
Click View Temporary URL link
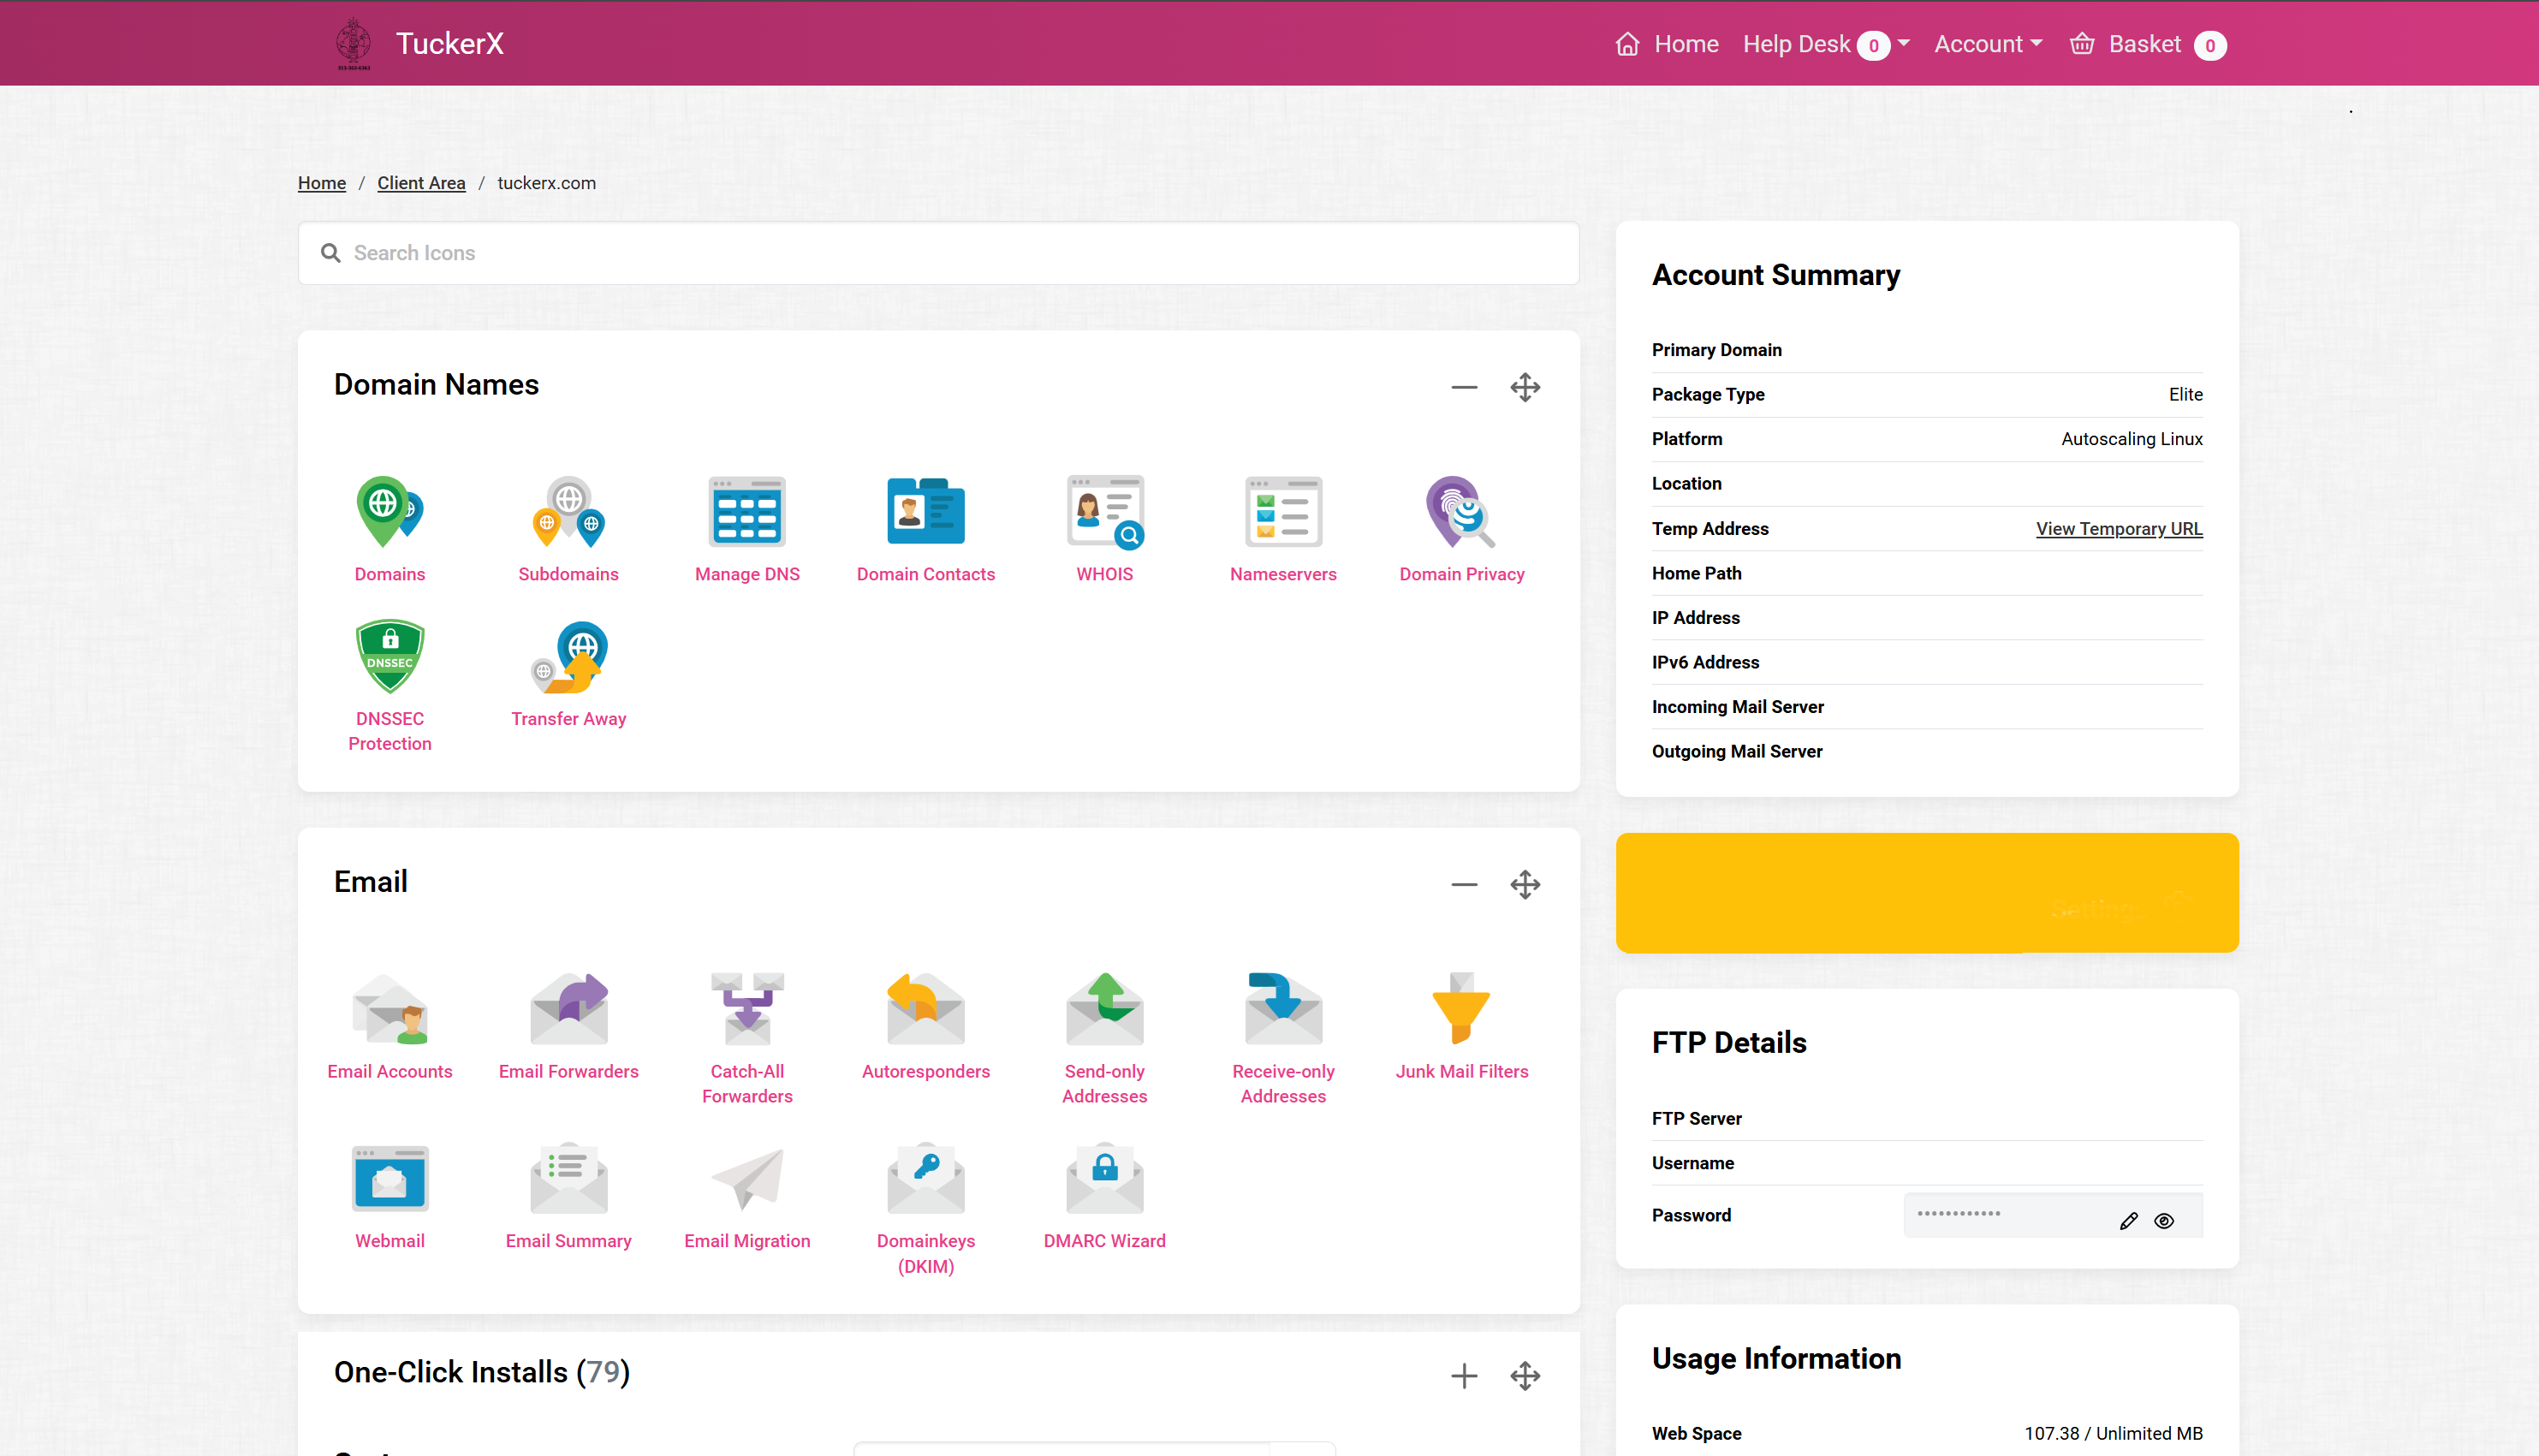pos(2118,528)
